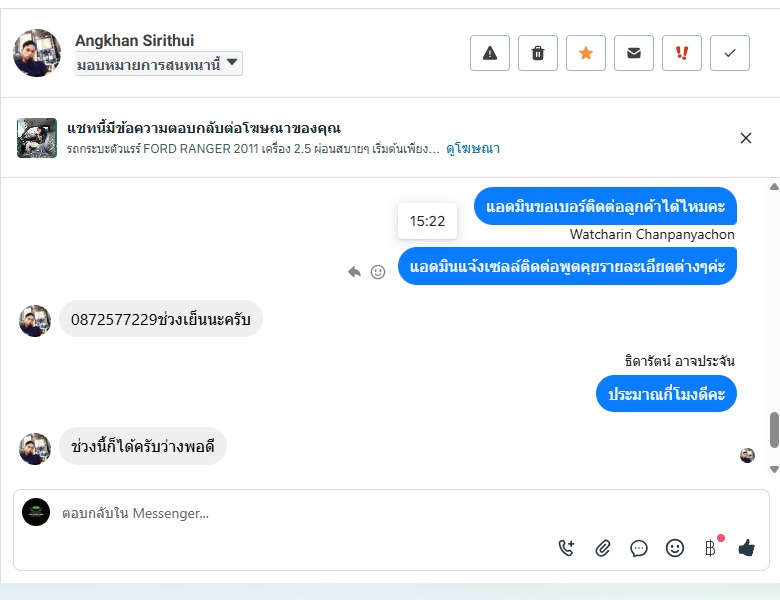The image size is (780, 600).
Task: Open the ดูโฆษณา link
Action: click(473, 149)
